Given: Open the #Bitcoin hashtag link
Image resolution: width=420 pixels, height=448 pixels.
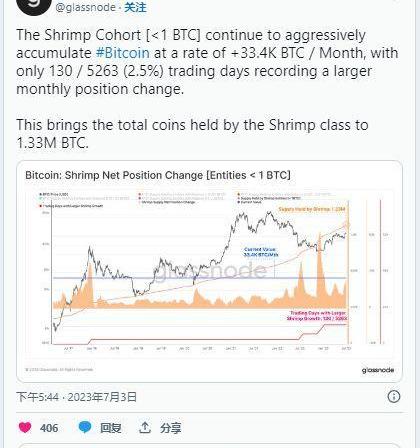Looking at the screenshot, I should coord(123,53).
